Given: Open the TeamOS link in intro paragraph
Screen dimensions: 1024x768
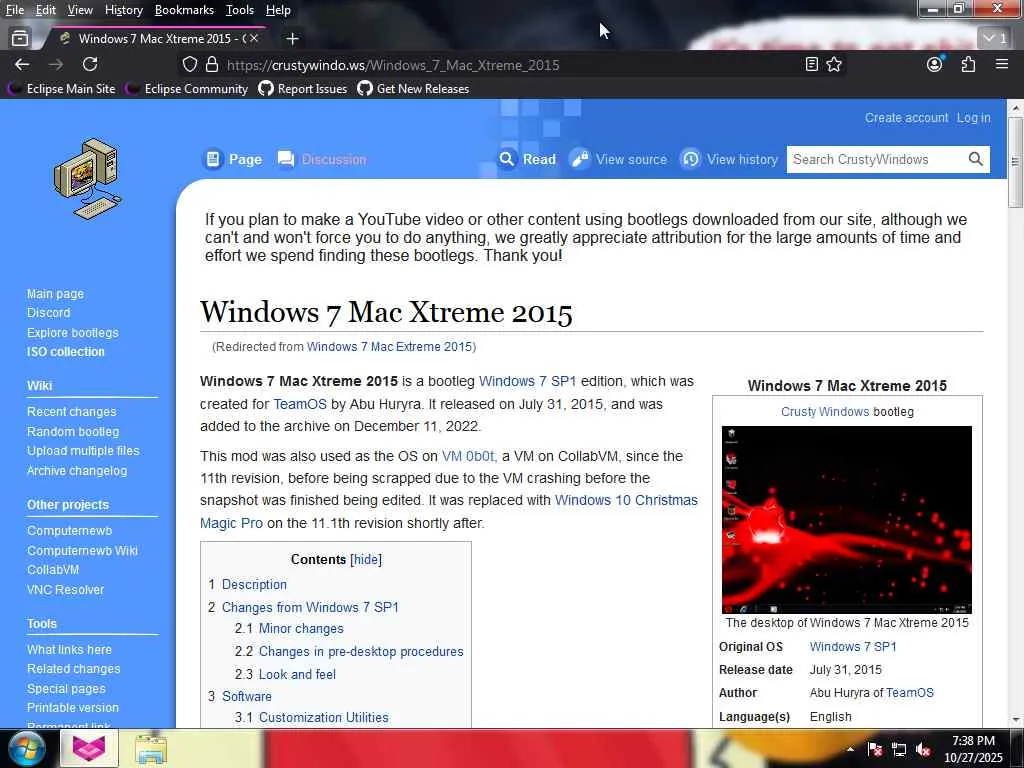Looking at the screenshot, I should pyautogui.click(x=300, y=404).
